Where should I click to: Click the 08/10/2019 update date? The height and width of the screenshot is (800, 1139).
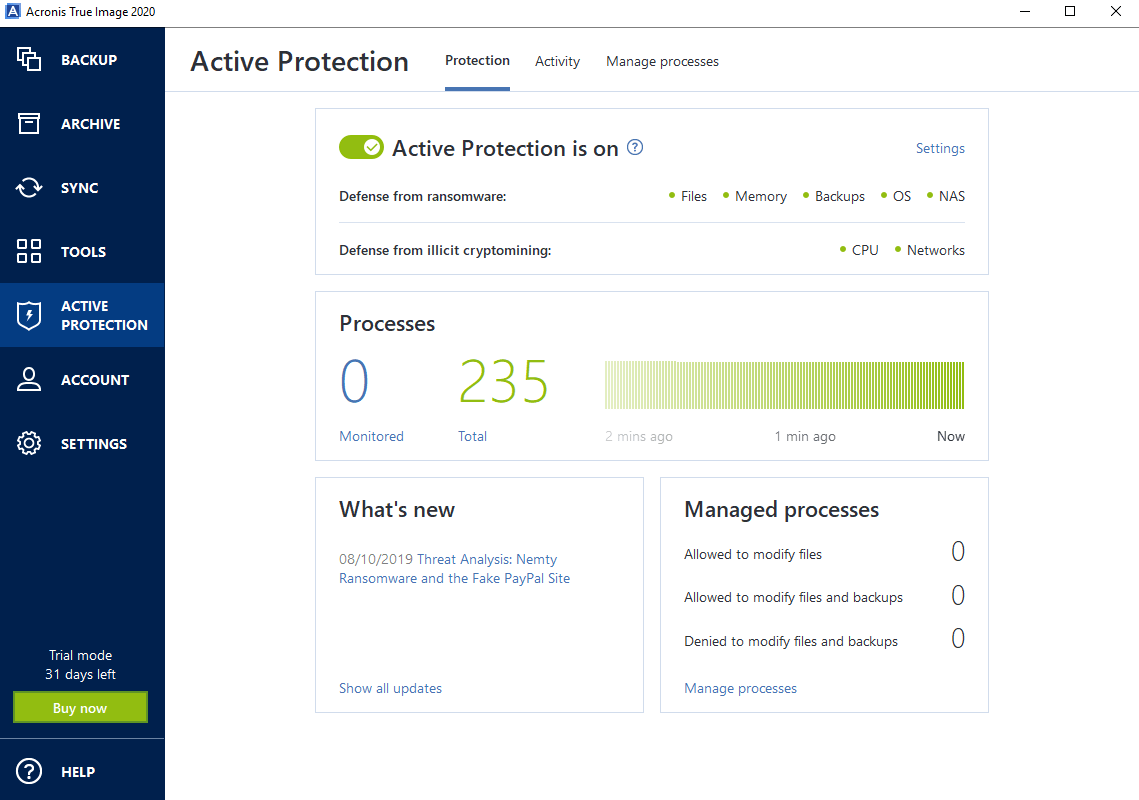[x=376, y=559]
